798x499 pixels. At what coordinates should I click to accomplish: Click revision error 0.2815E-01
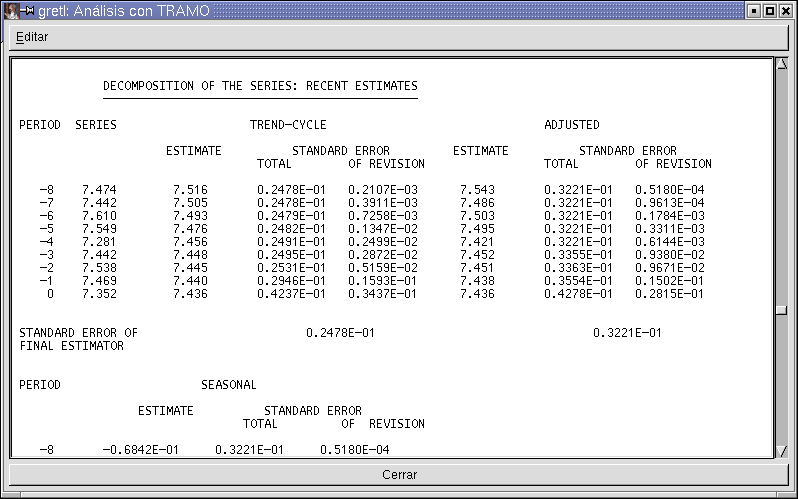[x=670, y=294]
